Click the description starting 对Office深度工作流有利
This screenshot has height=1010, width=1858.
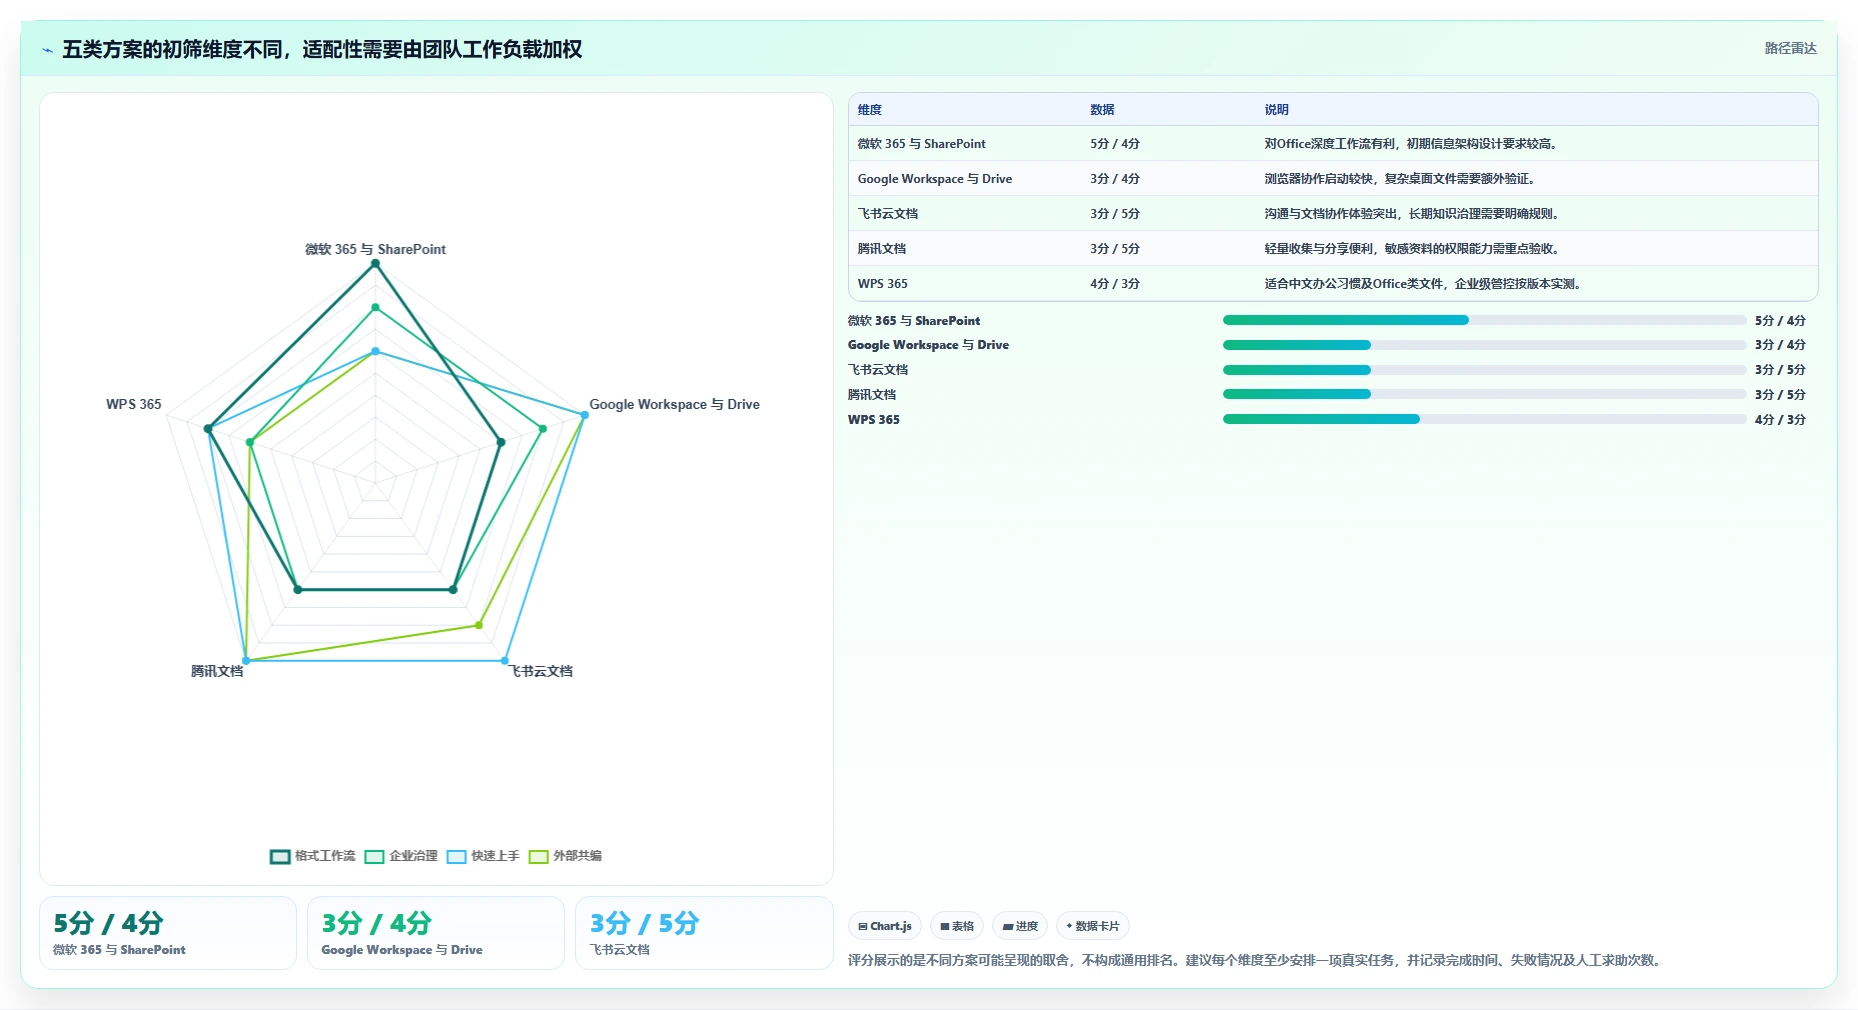click(x=1411, y=143)
